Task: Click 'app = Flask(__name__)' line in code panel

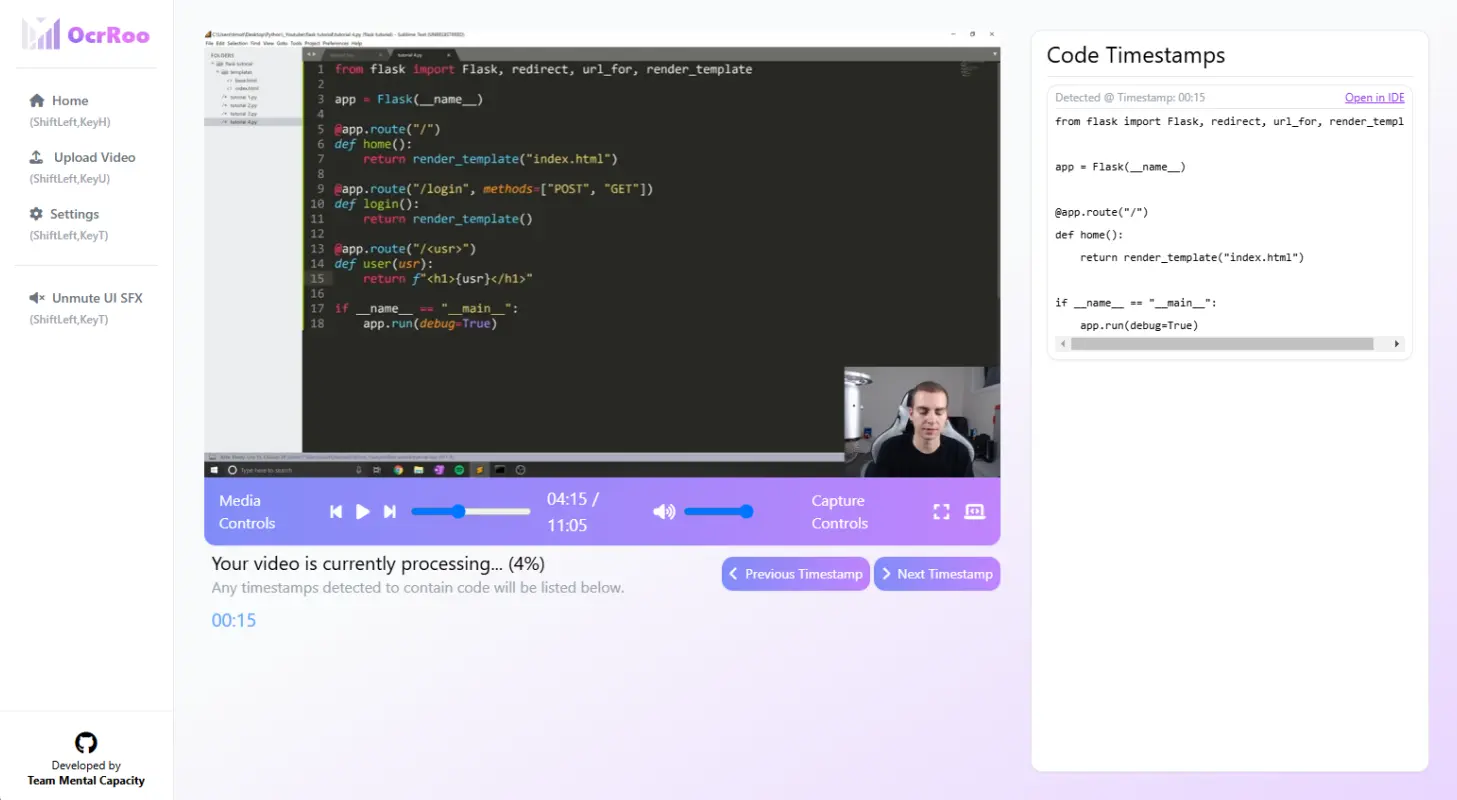Action: tap(1120, 167)
